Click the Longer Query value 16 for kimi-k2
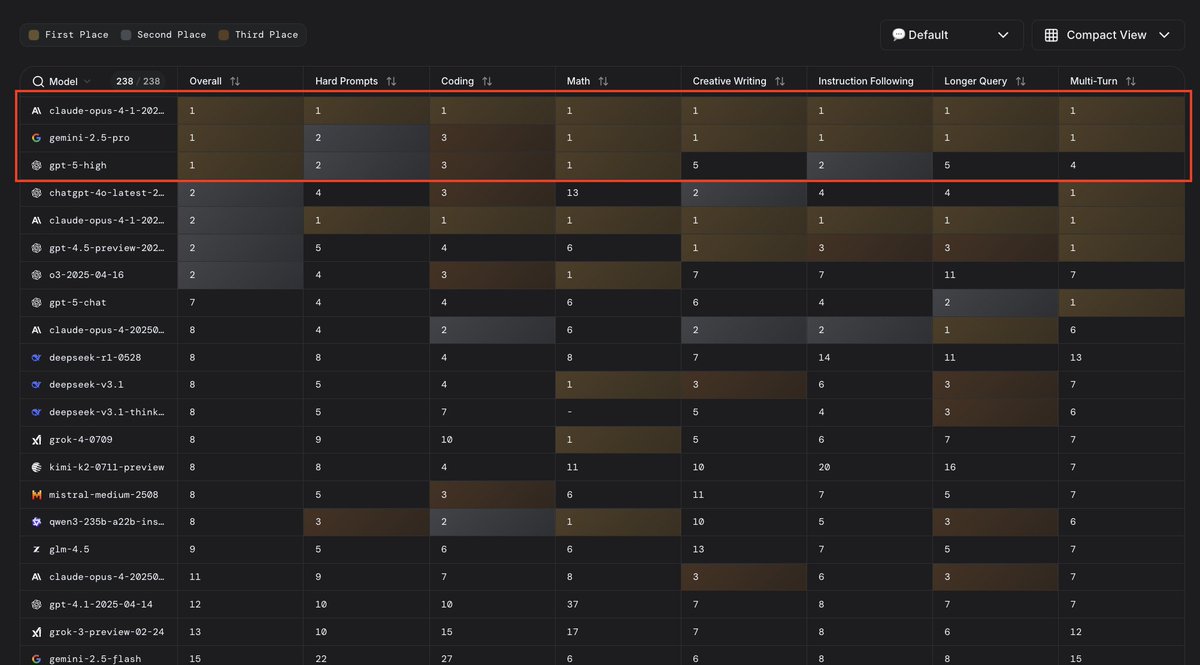 [x=950, y=467]
